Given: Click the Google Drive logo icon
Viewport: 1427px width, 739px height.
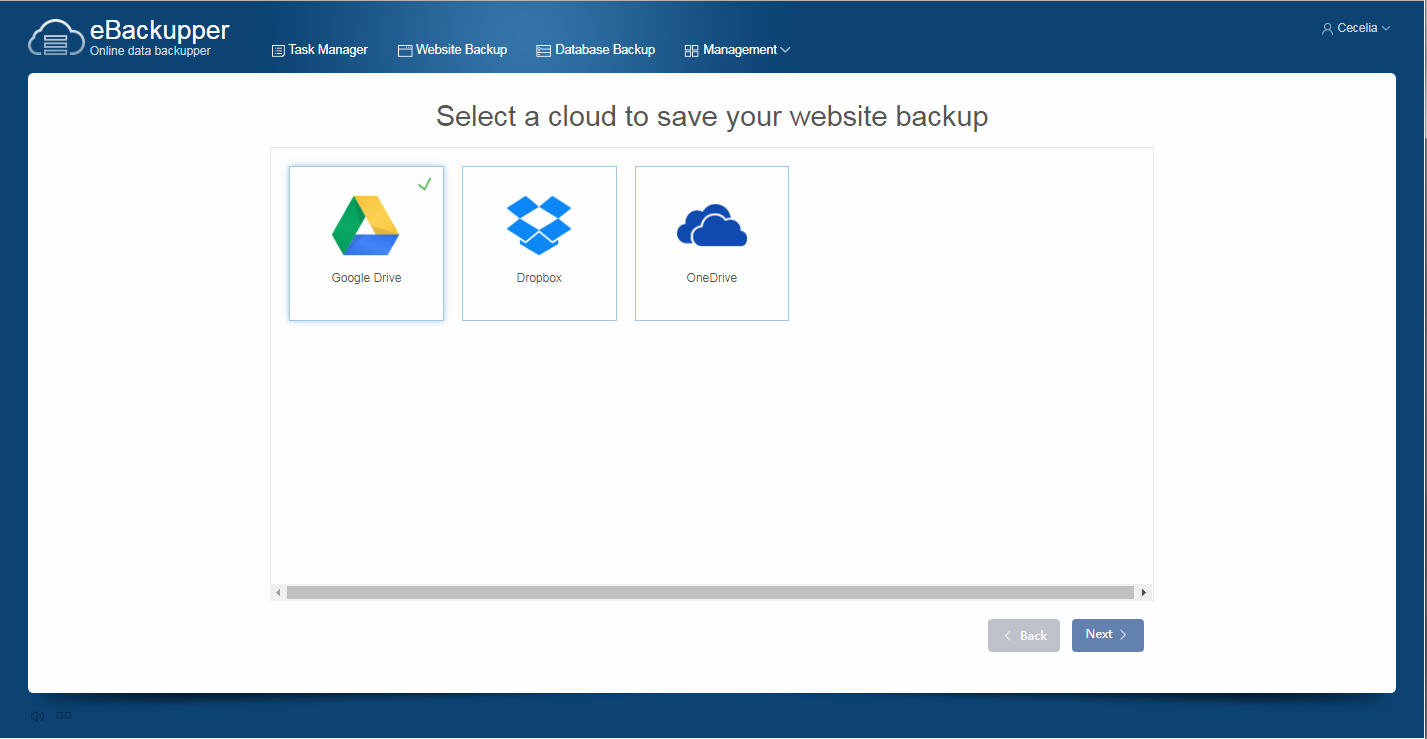Looking at the screenshot, I should click(x=366, y=225).
